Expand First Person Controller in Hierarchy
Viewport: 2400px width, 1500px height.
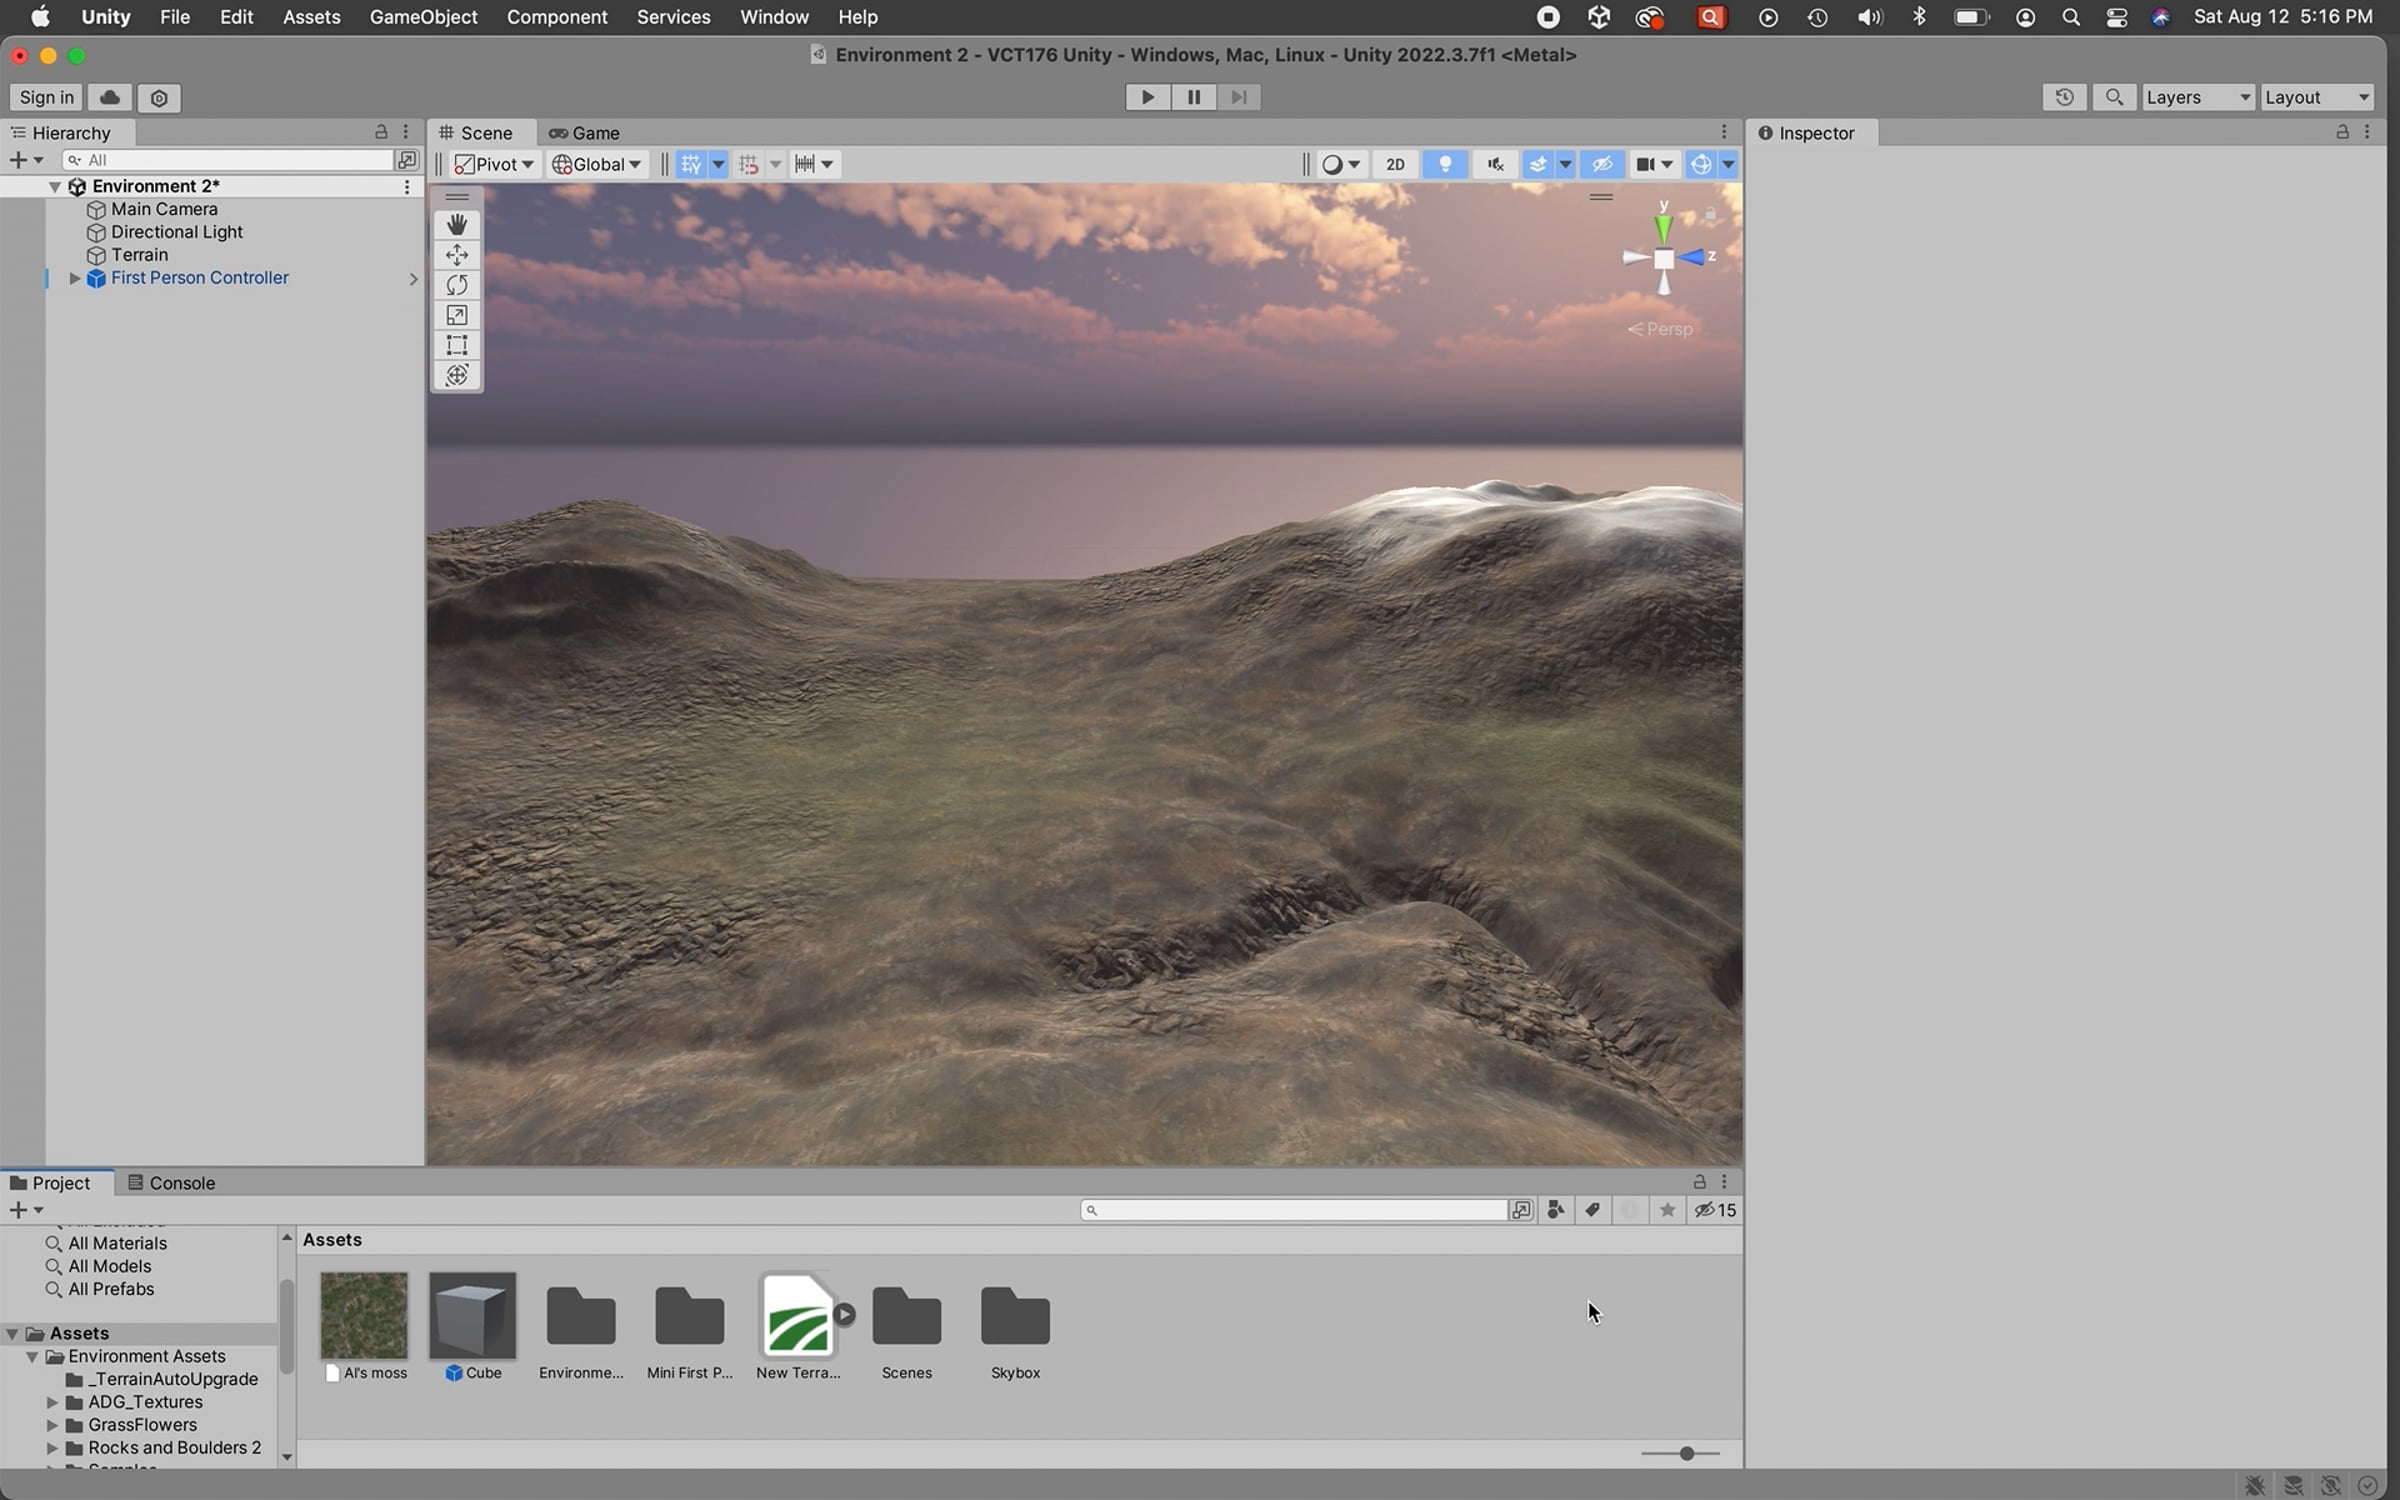(74, 278)
